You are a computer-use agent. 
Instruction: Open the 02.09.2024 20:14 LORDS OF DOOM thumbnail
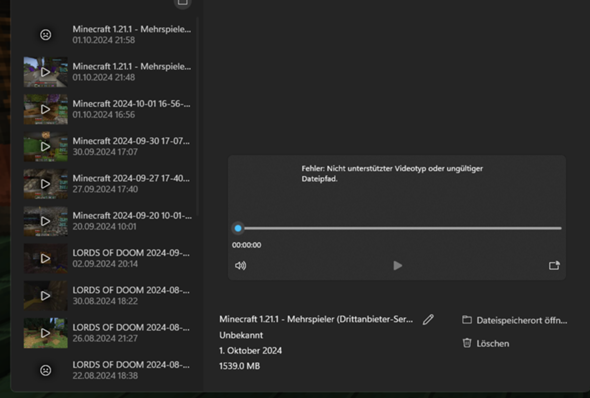(x=46, y=258)
